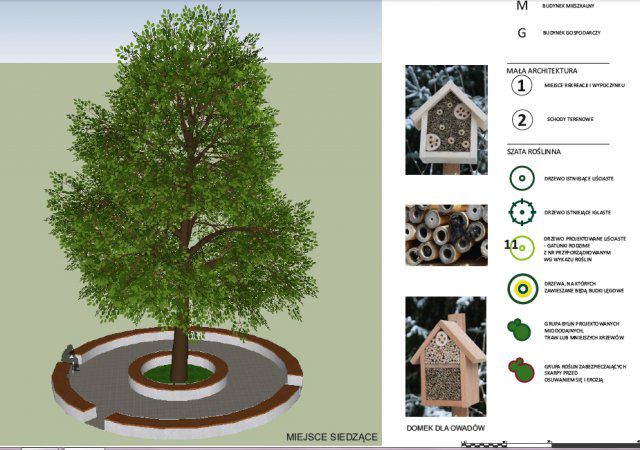The image size is (640, 450).
Task: Click the inner round planter ring around the tree
Action: pyautogui.click(x=178, y=376)
